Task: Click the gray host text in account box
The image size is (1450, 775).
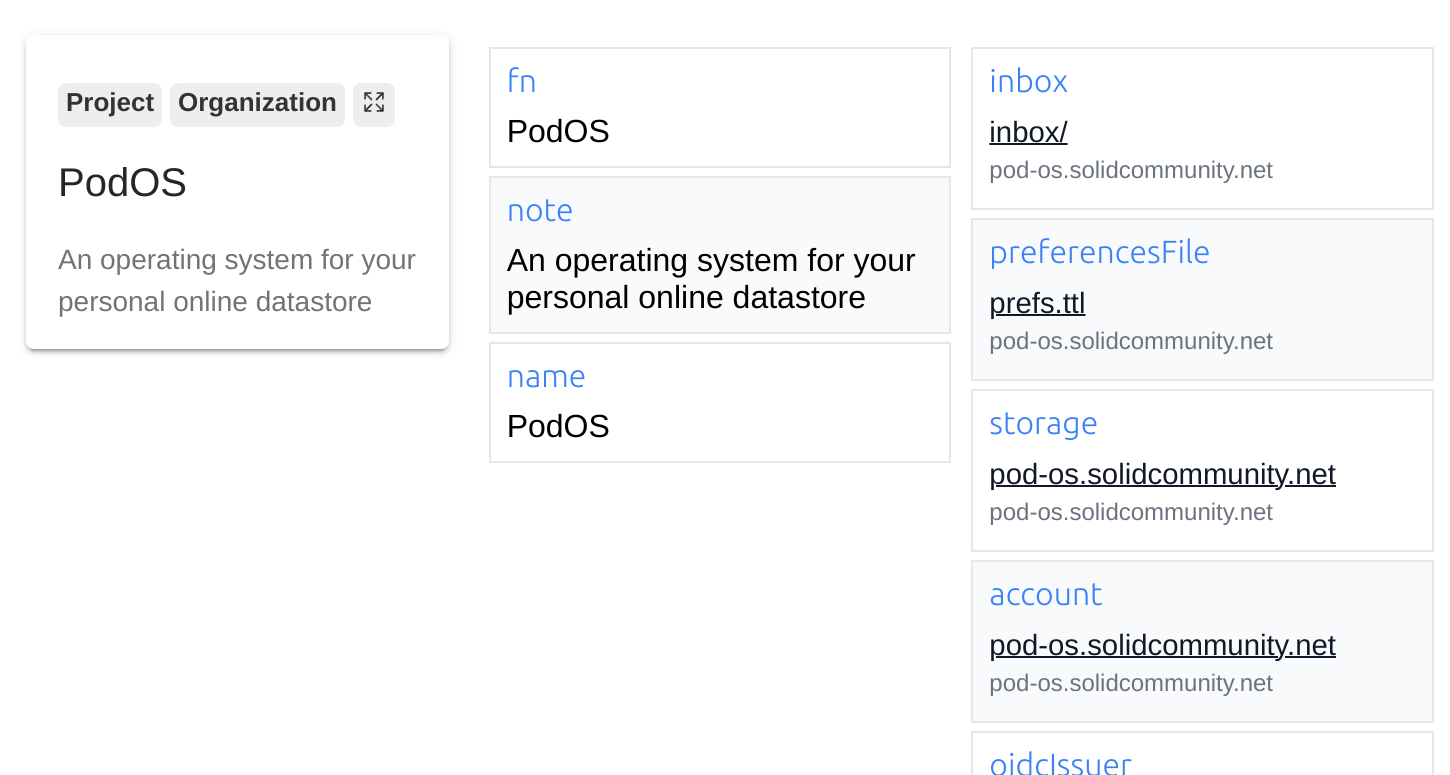Action: pyautogui.click(x=1131, y=683)
